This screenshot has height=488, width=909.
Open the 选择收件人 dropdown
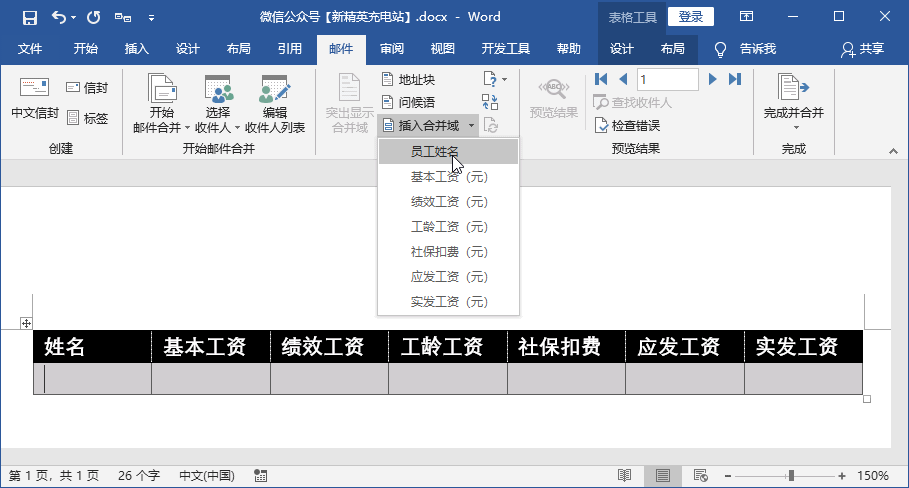point(217,104)
